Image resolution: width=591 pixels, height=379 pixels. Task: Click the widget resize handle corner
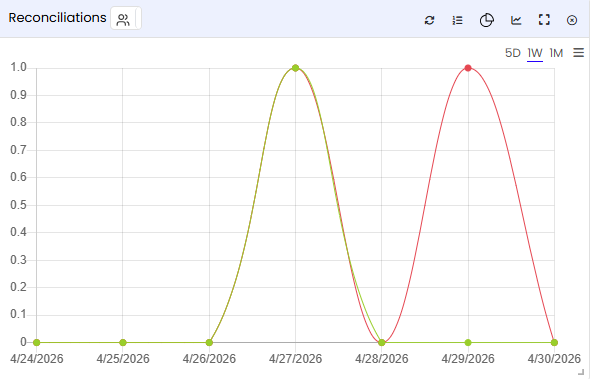(x=581, y=371)
